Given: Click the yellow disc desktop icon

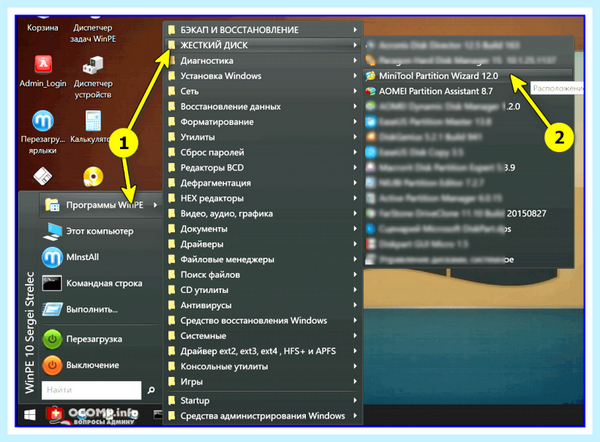Looking at the screenshot, I should [93, 177].
